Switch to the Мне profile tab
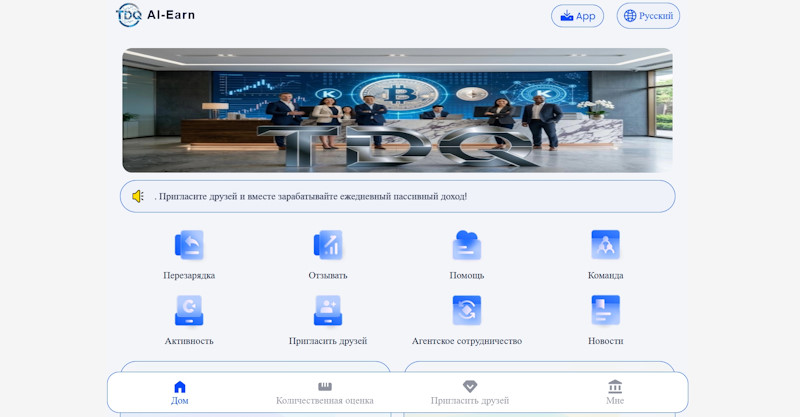The image size is (800, 417). point(615,393)
